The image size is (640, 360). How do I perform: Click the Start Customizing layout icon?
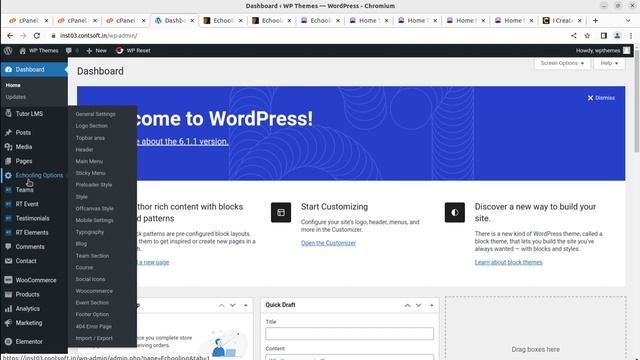click(x=281, y=212)
